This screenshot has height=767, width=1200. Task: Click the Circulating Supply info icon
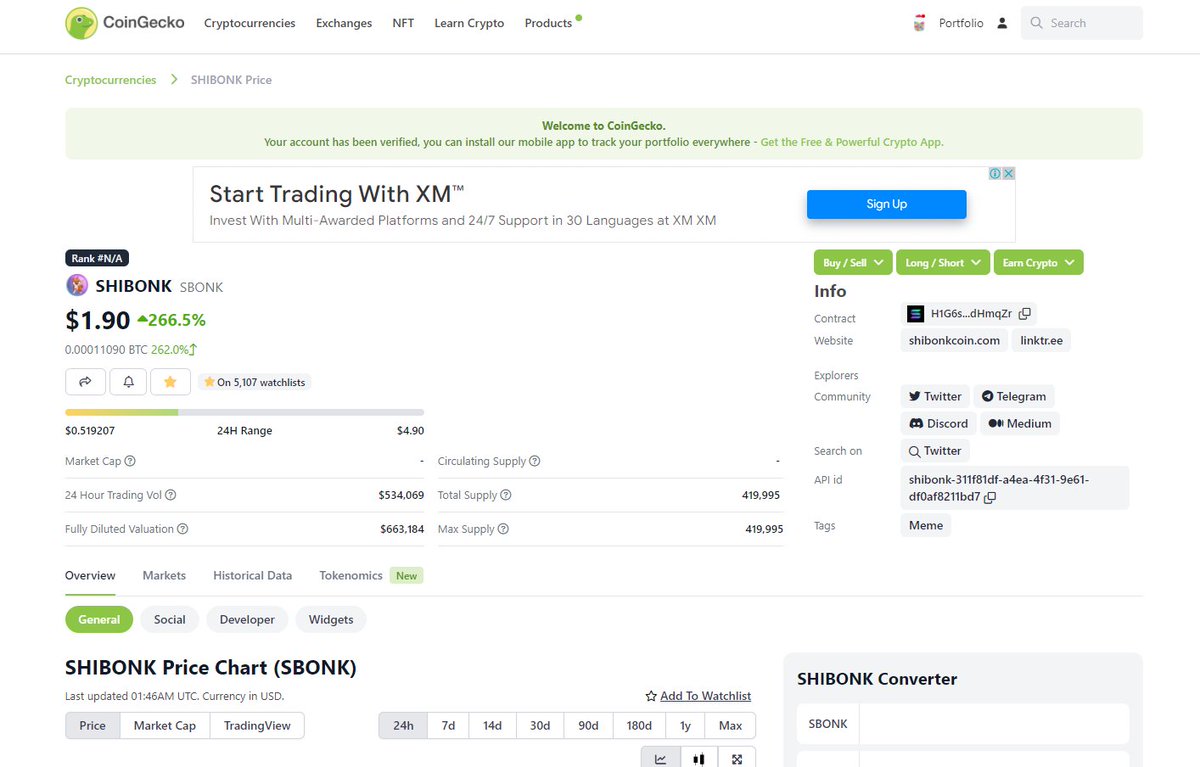[x=534, y=461]
